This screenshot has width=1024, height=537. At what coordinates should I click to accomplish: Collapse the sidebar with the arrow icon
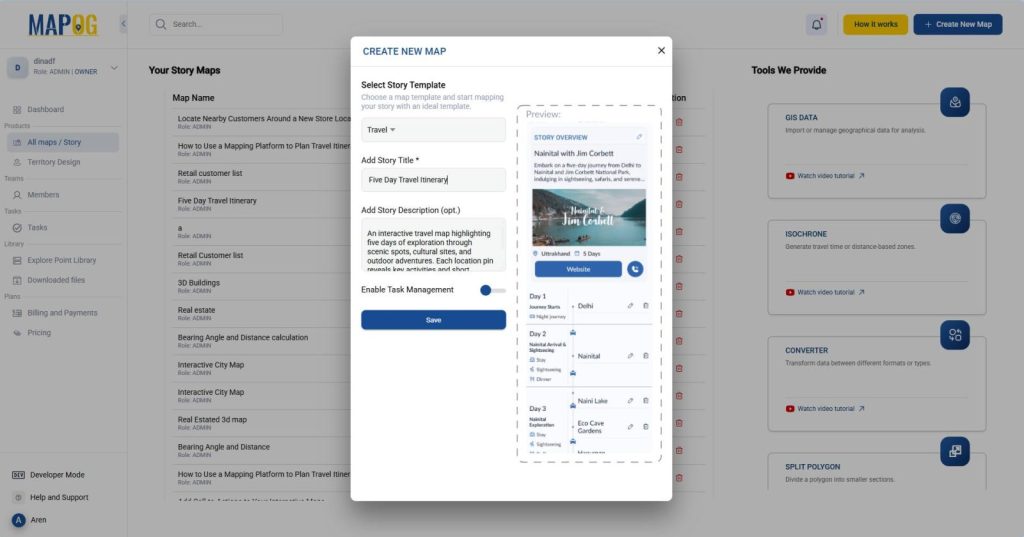coord(123,24)
